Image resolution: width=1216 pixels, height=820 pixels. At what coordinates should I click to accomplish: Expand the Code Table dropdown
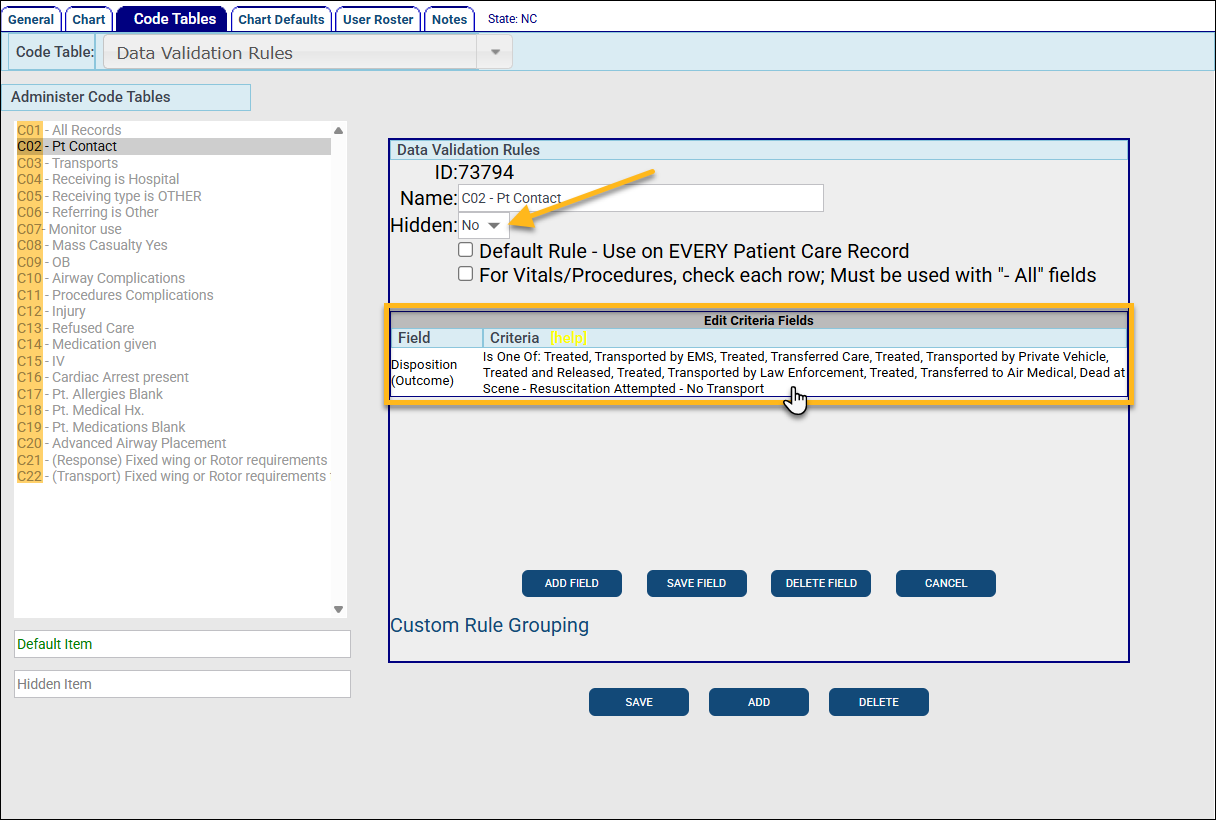coord(494,52)
